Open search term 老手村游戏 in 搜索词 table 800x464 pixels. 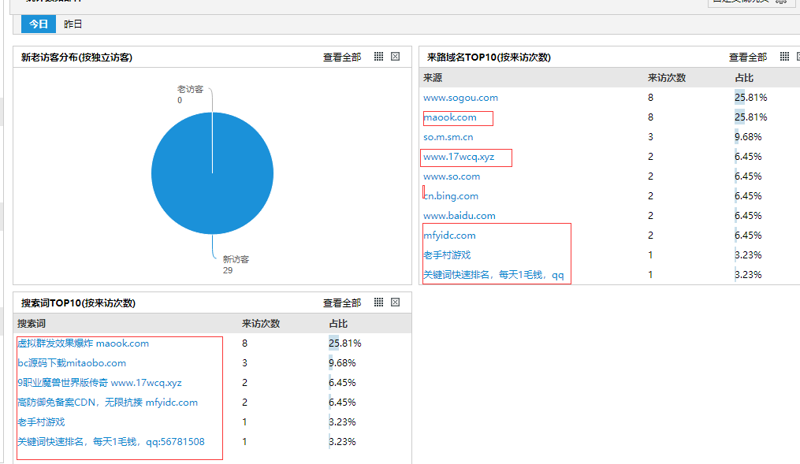[x=41, y=422]
